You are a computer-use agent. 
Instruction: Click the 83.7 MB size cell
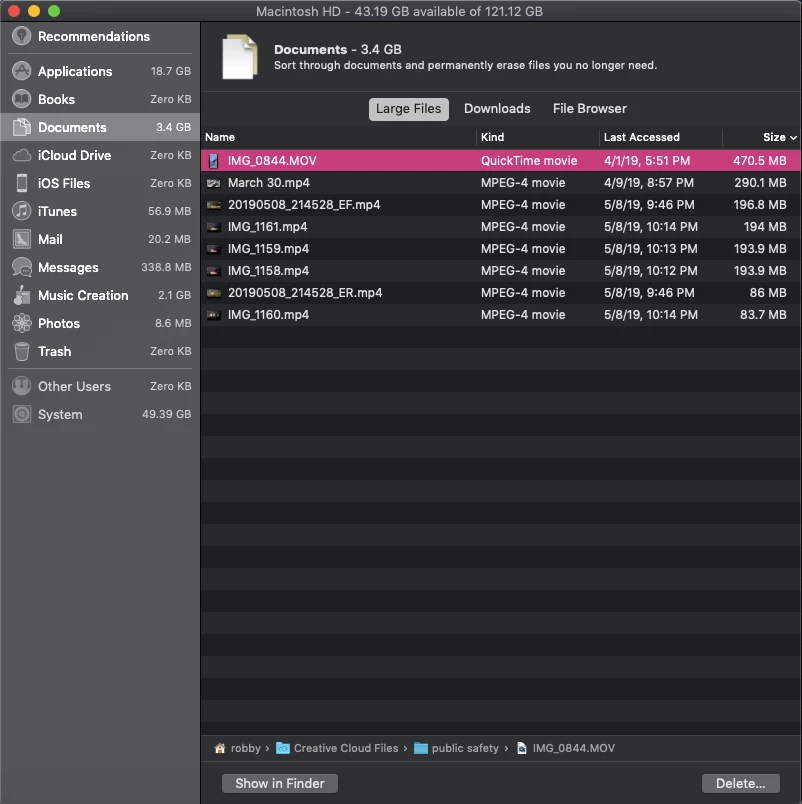click(x=763, y=315)
